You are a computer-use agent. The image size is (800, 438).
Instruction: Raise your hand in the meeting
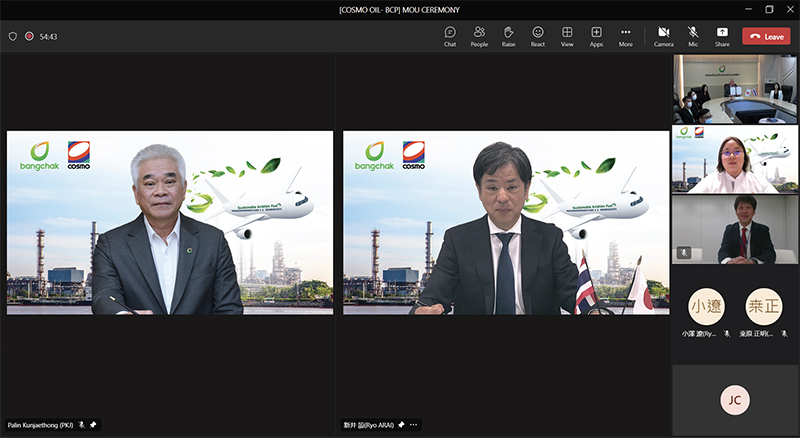(508, 36)
